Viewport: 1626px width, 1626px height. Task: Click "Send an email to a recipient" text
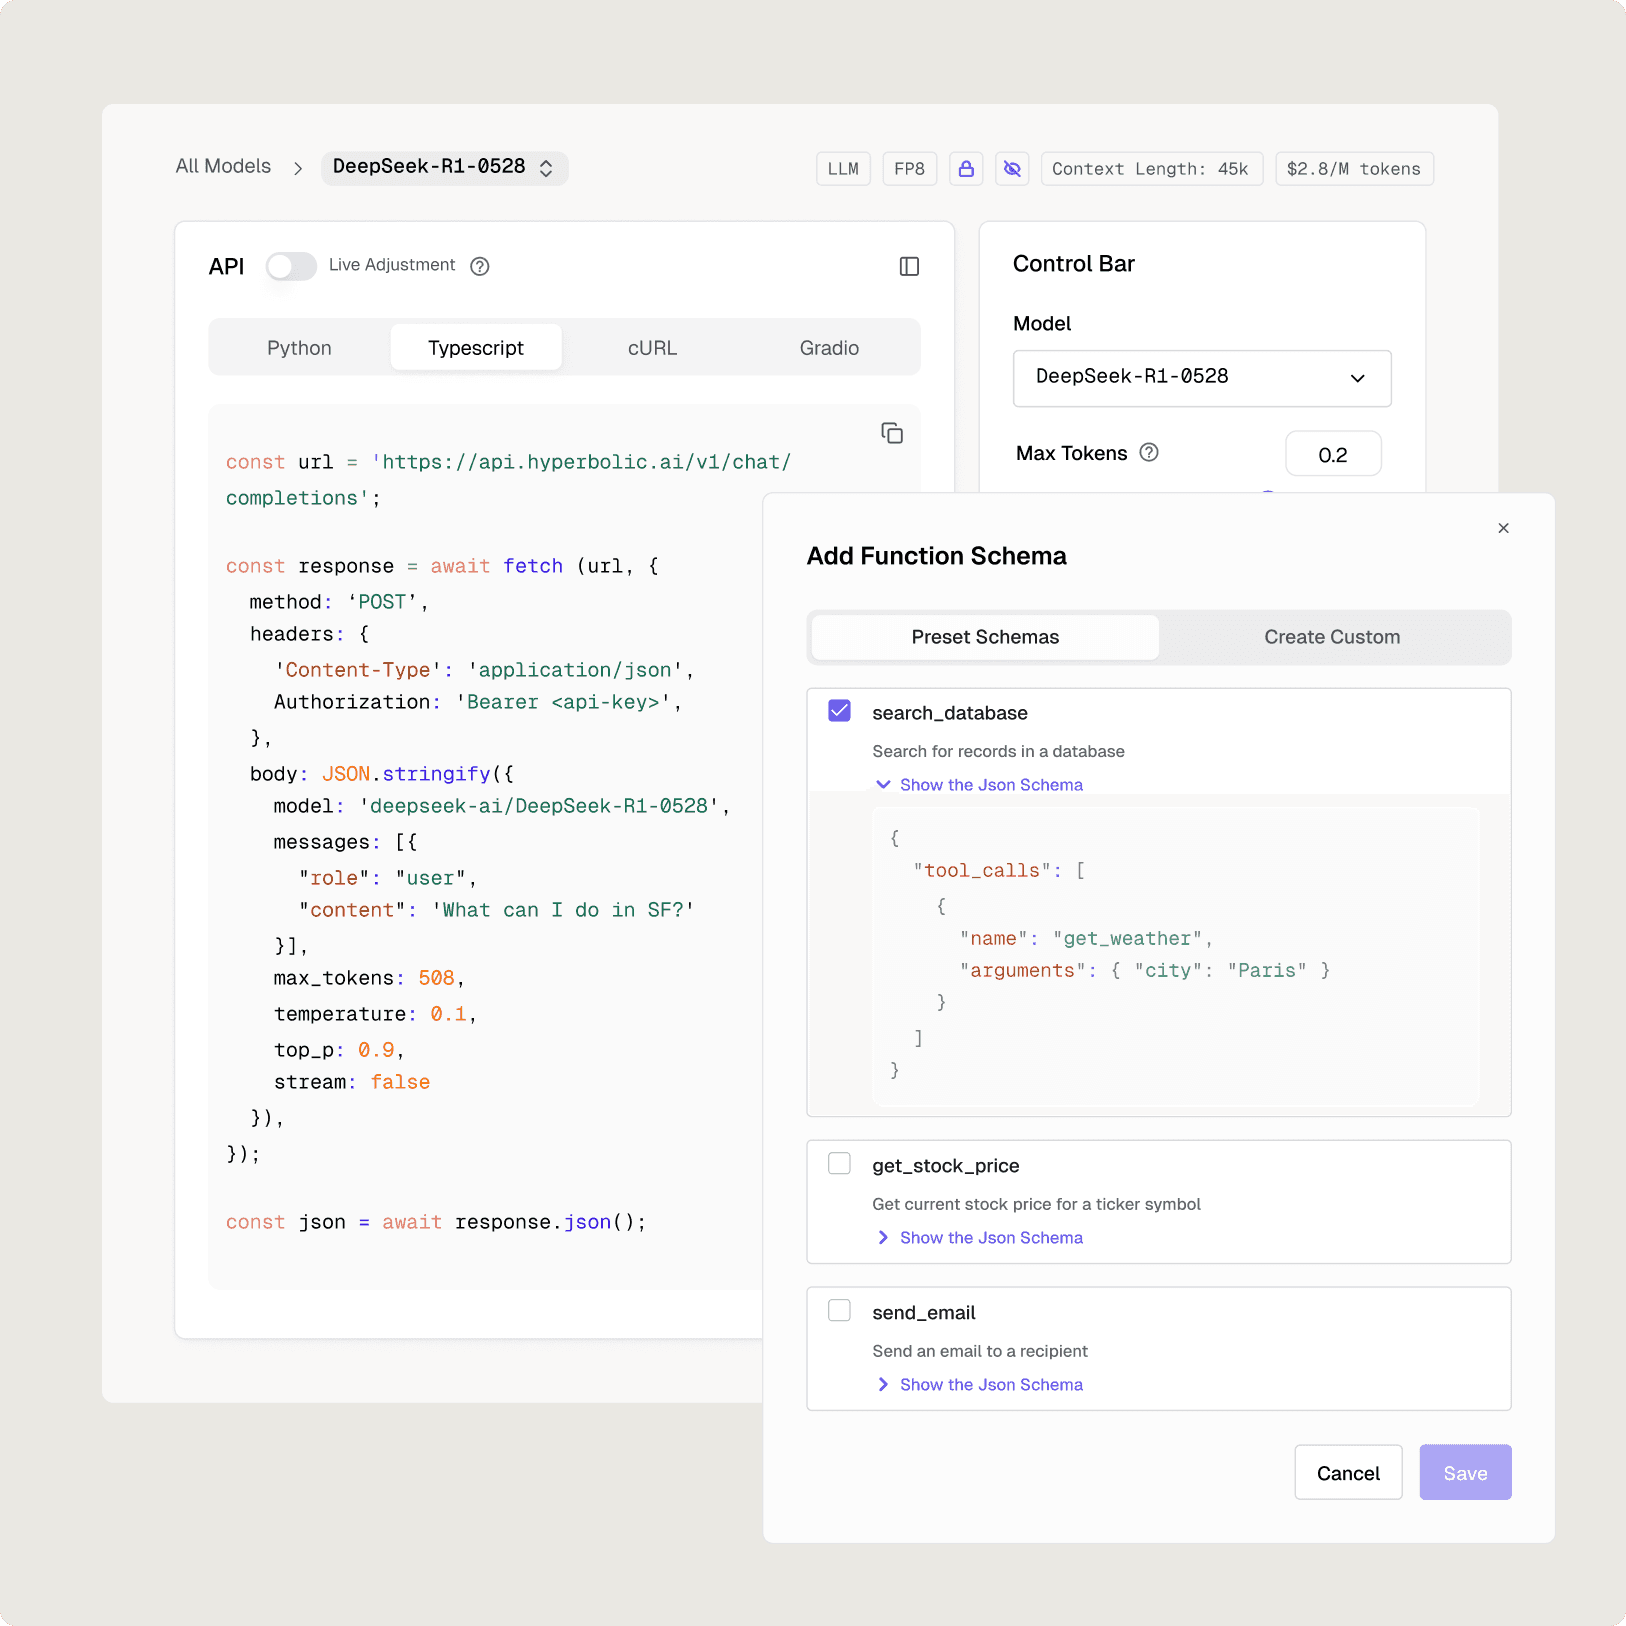click(980, 1351)
